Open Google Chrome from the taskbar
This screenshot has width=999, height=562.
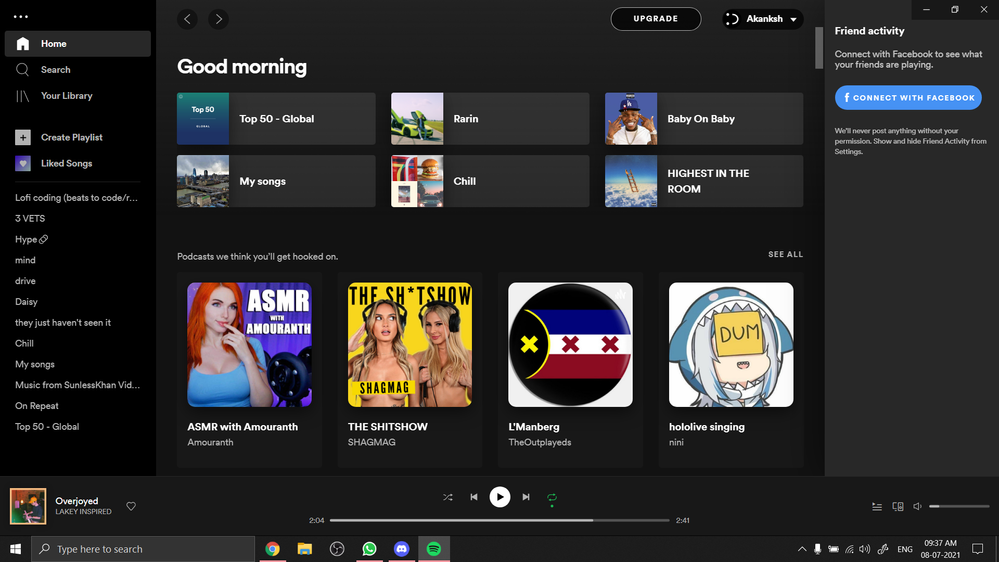[273, 549]
